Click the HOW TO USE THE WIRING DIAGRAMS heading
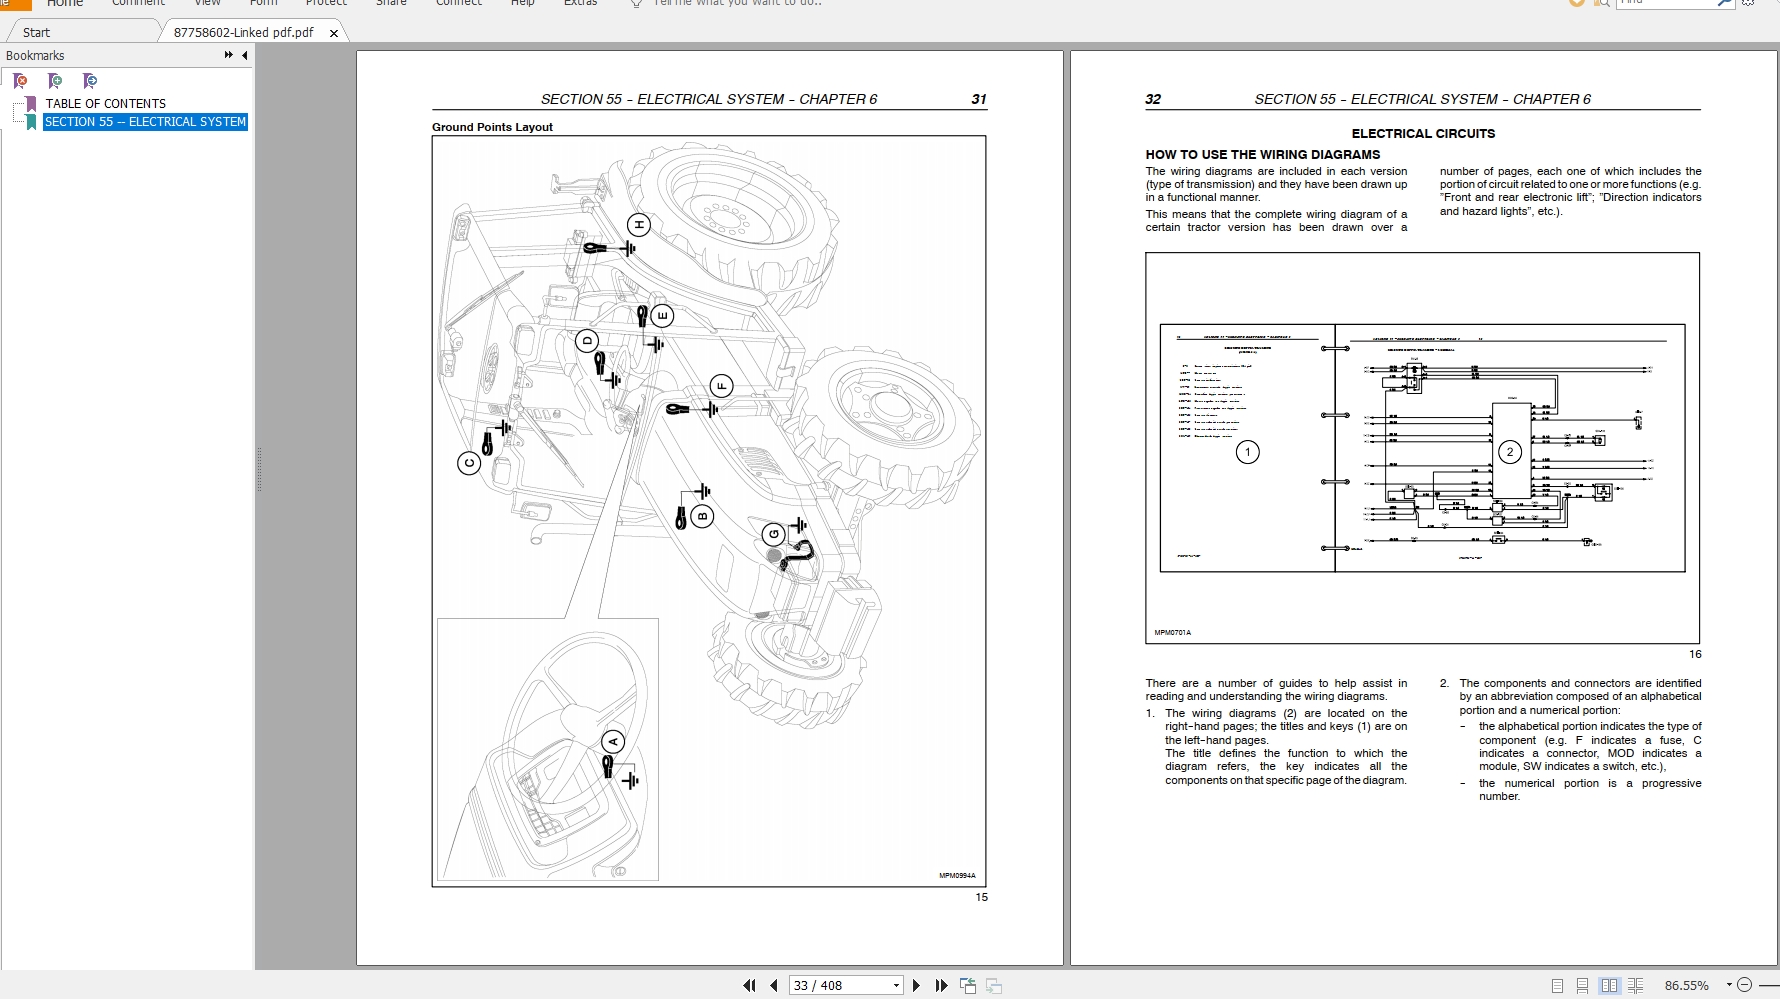Viewport: 1780px width, 999px height. [x=1263, y=155]
